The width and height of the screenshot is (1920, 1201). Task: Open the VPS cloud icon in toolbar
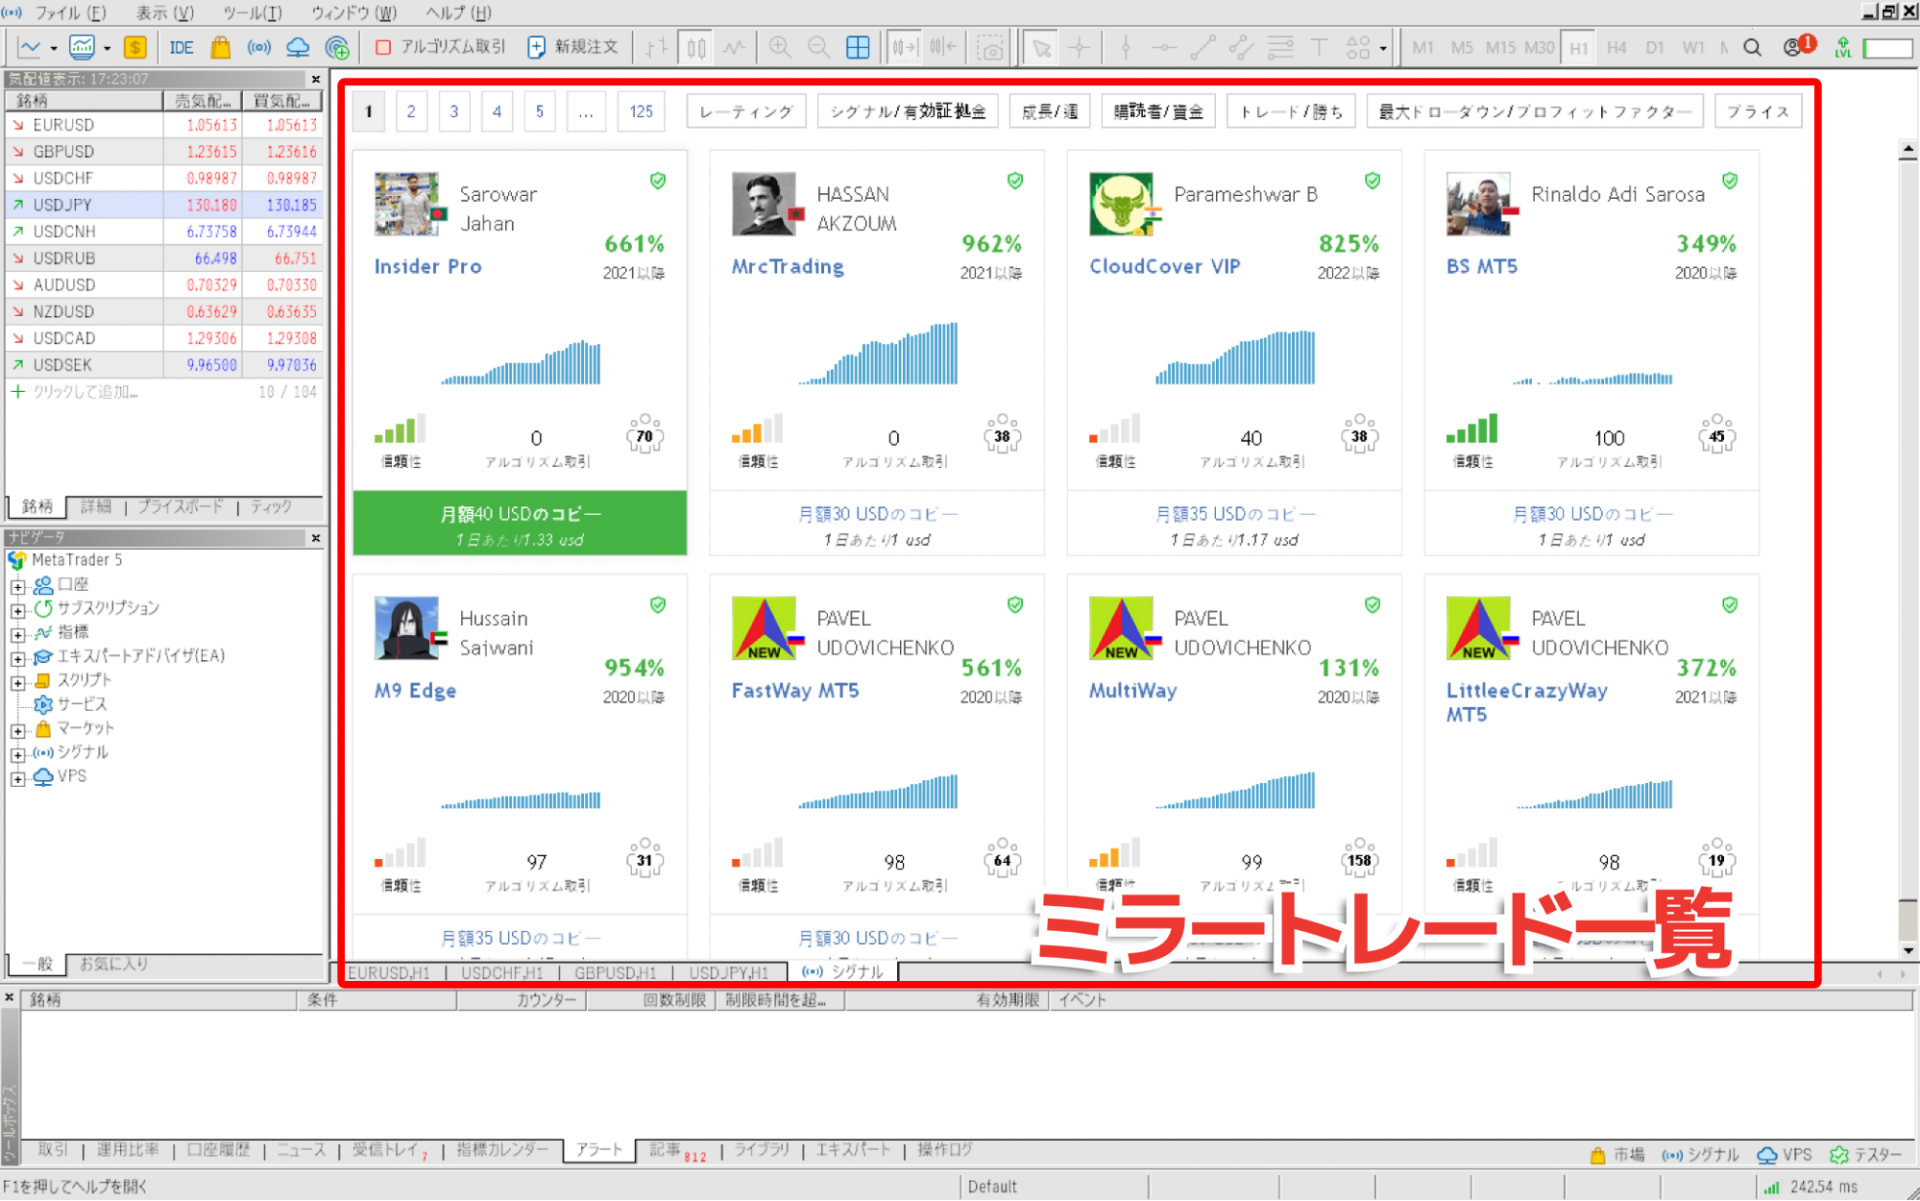tap(298, 47)
